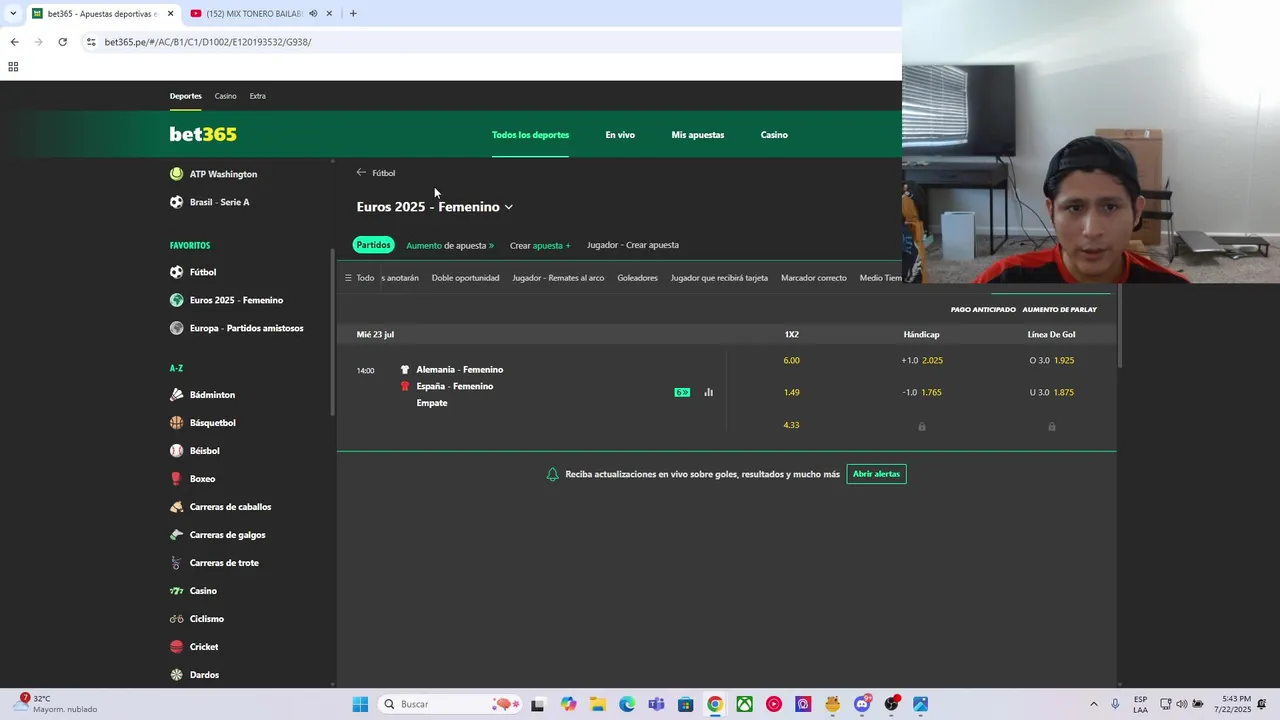Open the Extra top link
This screenshot has width=1280, height=720.
click(258, 96)
